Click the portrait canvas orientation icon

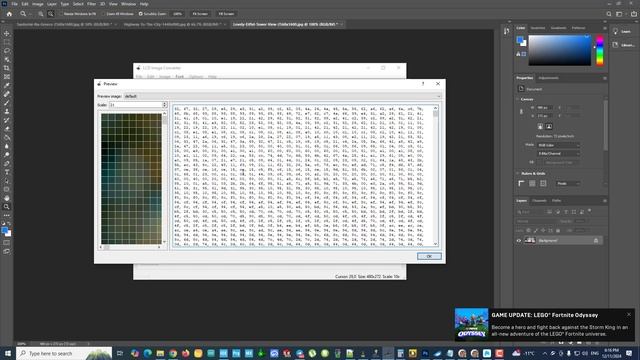540,127
